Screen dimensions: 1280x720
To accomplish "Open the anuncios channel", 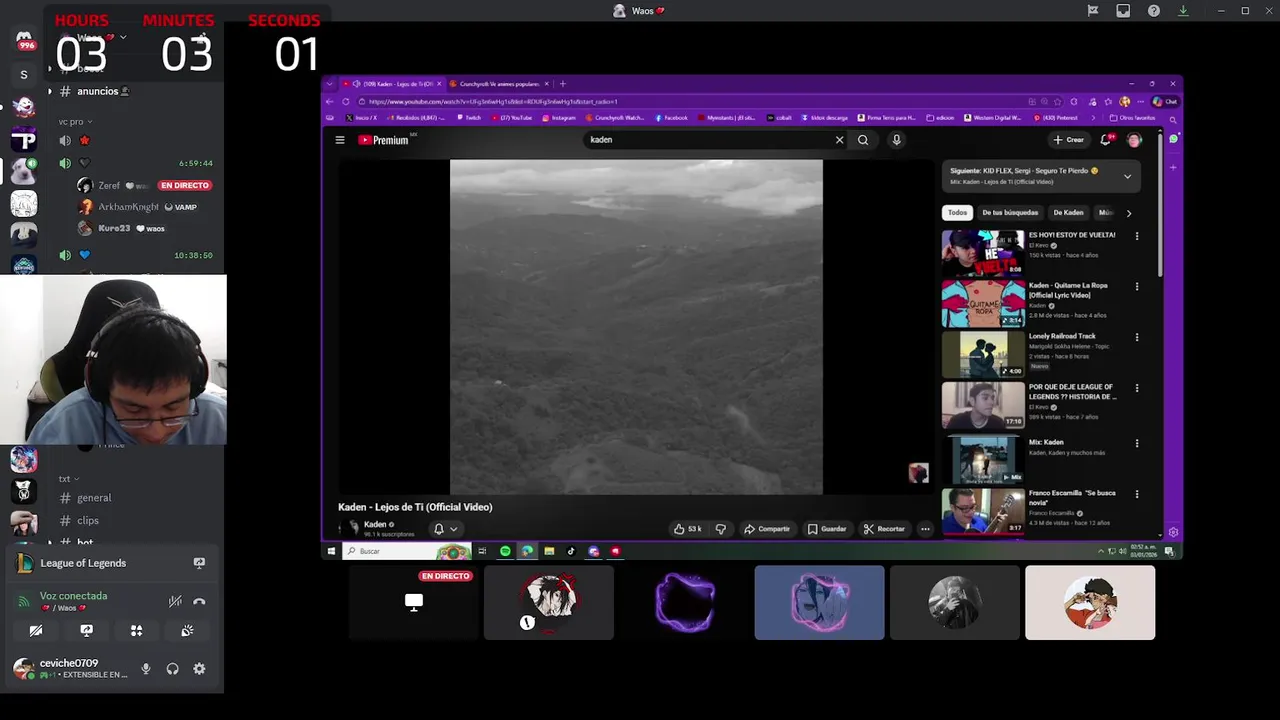I will pos(98,91).
